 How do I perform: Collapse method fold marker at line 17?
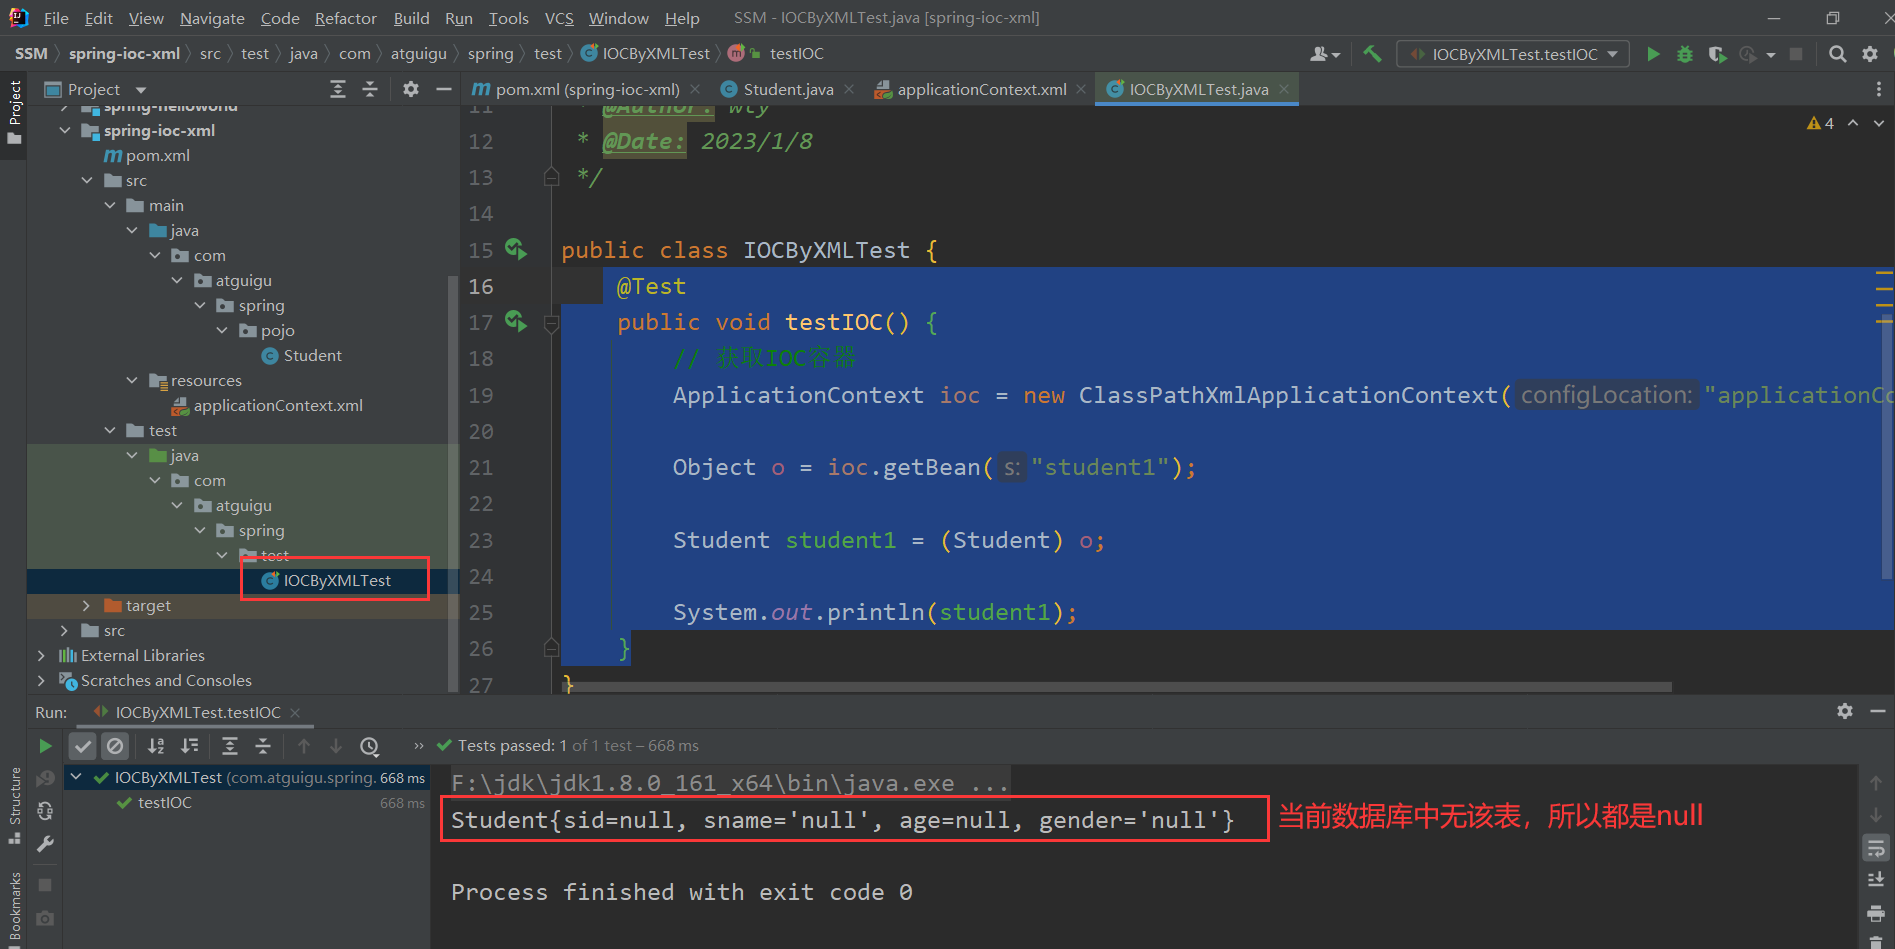point(551,322)
